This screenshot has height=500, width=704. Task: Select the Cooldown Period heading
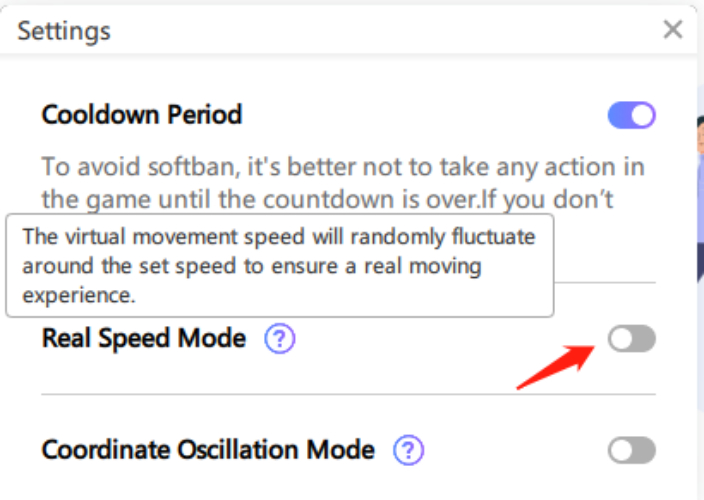pos(142,115)
